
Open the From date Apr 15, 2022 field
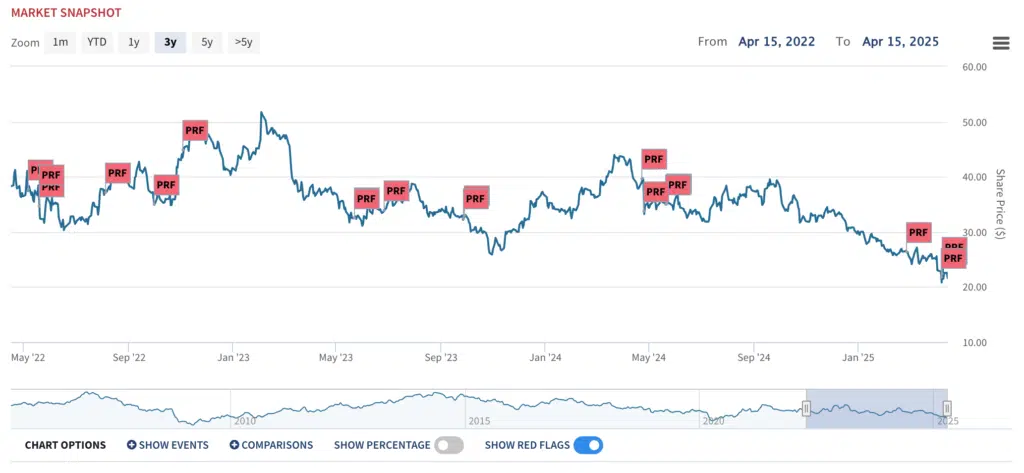pos(776,42)
